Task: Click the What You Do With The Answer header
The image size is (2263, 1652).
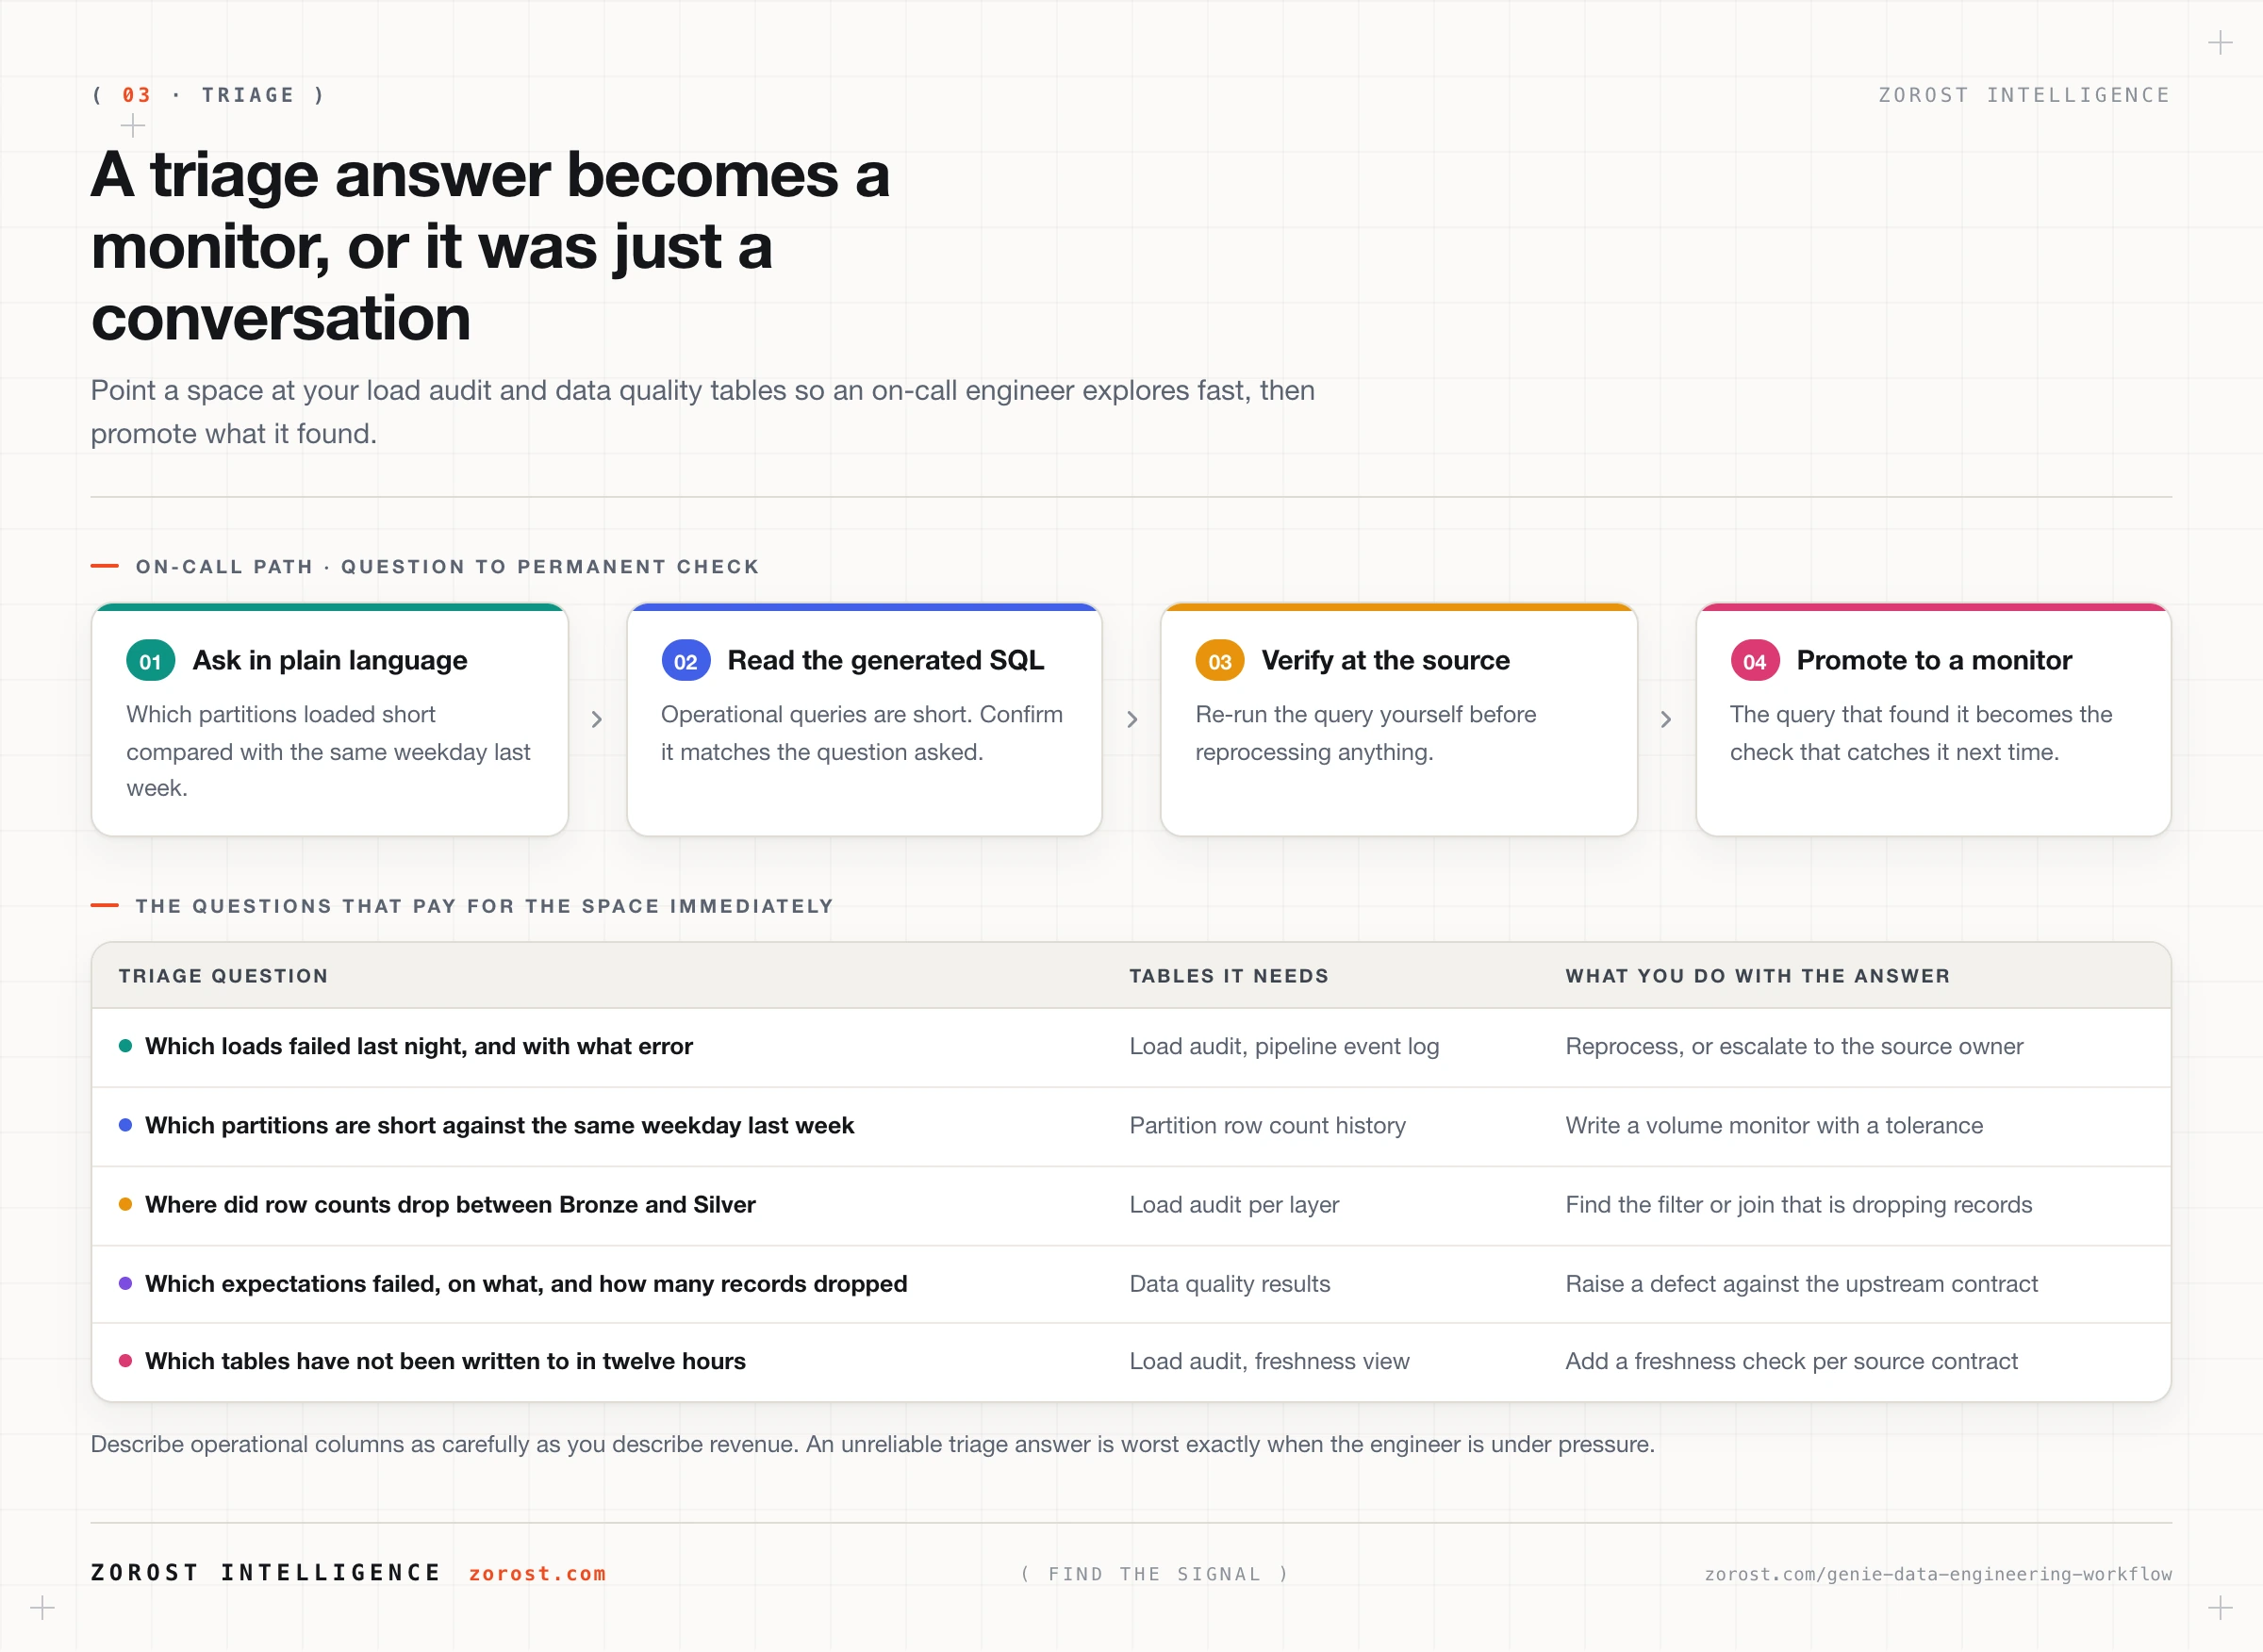Action: [1758, 976]
